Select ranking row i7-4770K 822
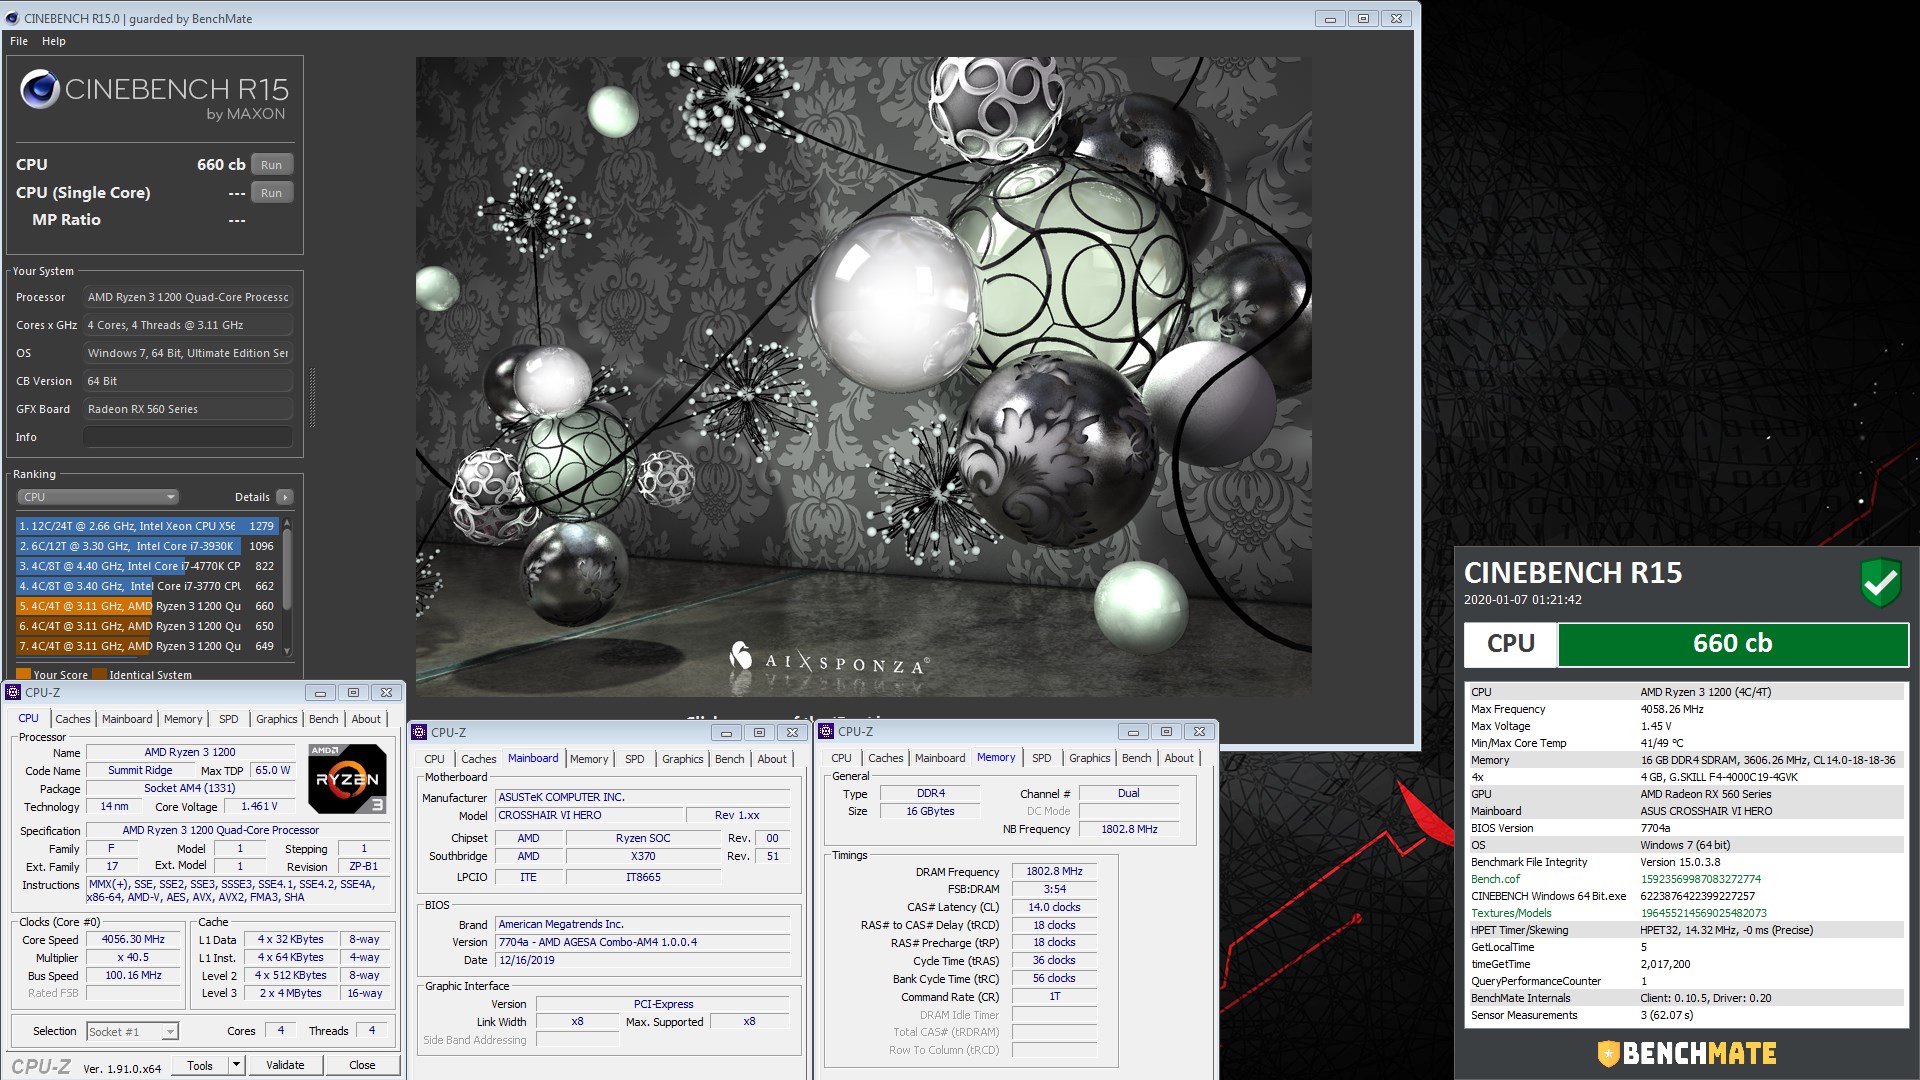Image resolution: width=1920 pixels, height=1080 pixels. click(147, 566)
